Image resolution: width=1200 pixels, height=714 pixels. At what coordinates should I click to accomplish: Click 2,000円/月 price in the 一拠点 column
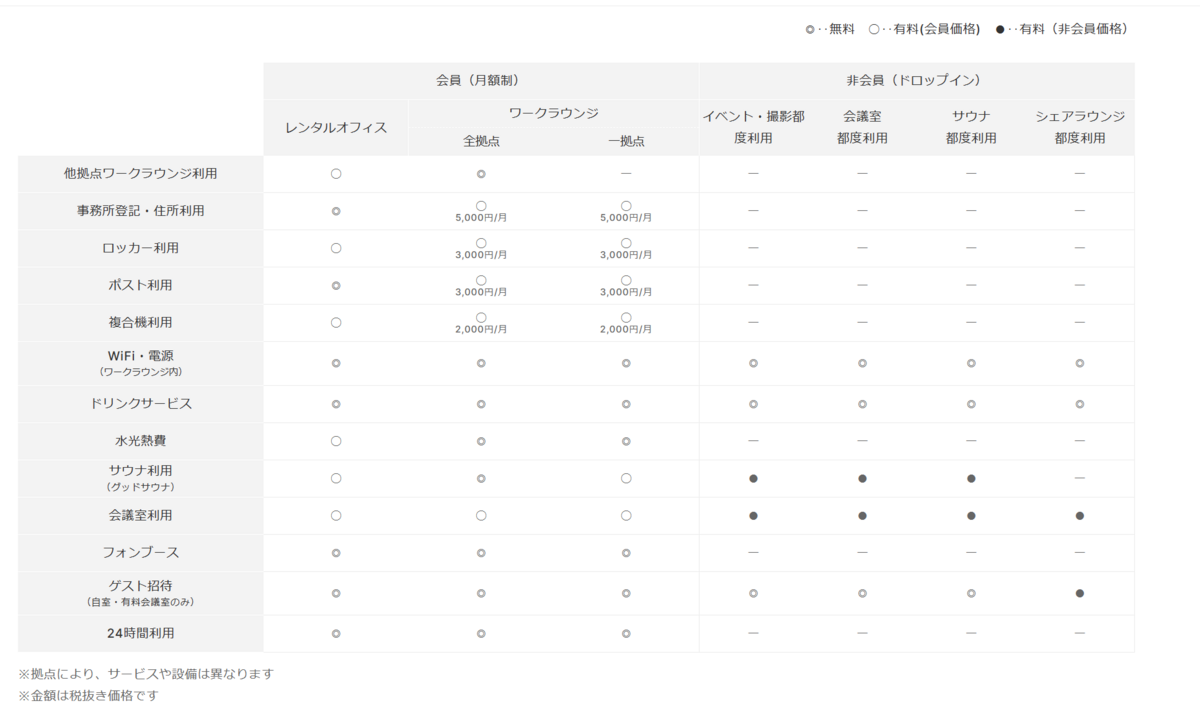tap(626, 330)
